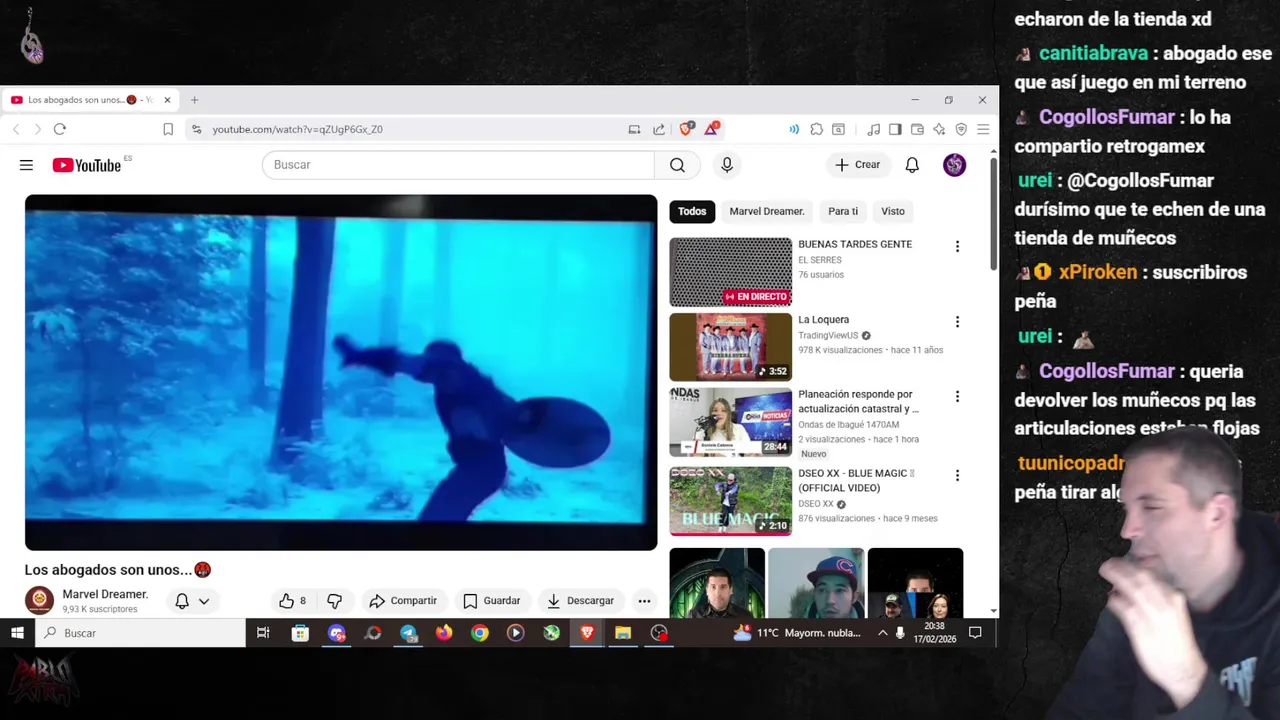Switch to Los abogados son unos tab
The image size is (1280, 720).
(x=90, y=100)
